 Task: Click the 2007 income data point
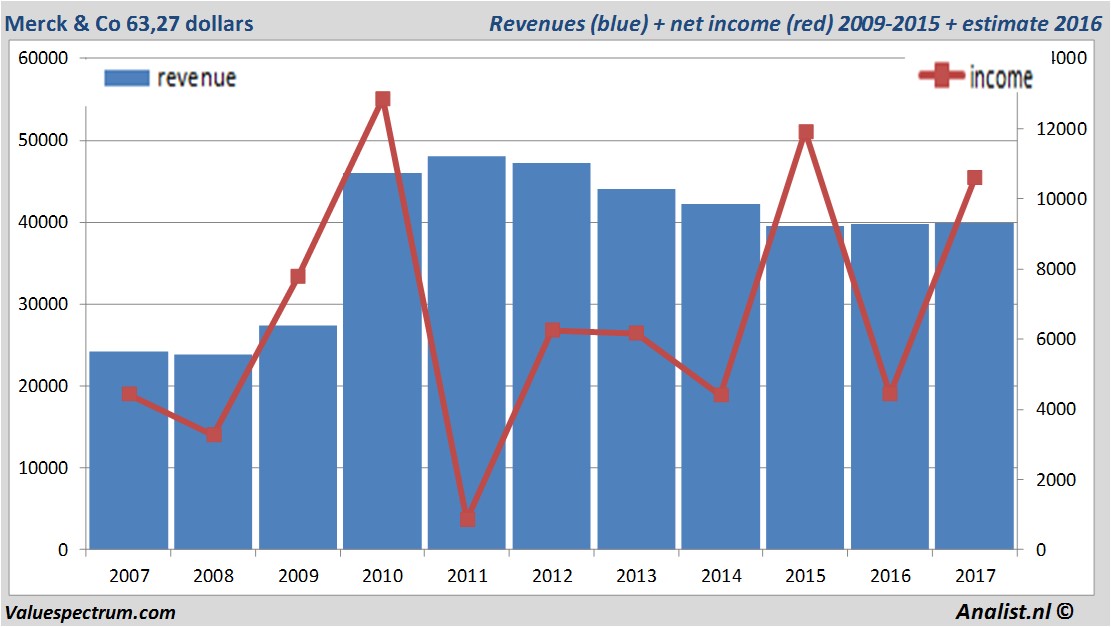click(x=129, y=394)
